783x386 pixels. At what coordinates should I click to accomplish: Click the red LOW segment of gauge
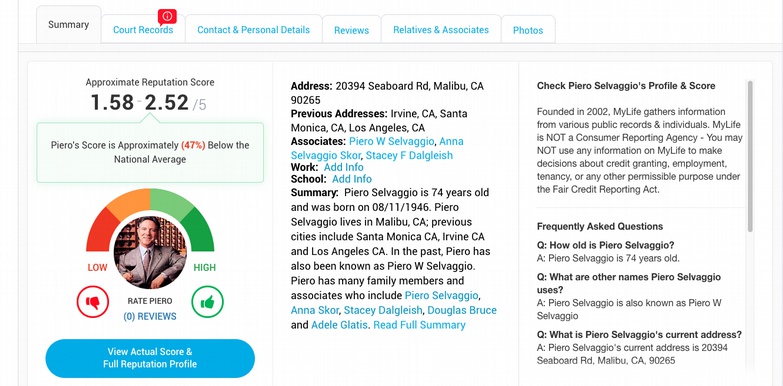click(x=98, y=231)
